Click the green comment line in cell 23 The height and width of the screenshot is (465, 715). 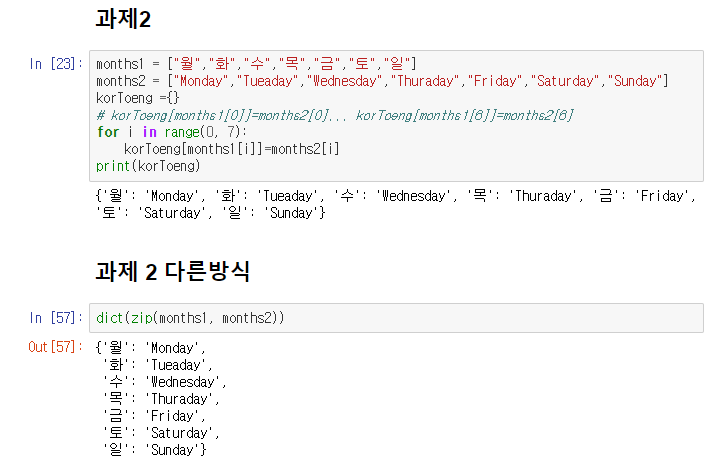click(335, 115)
